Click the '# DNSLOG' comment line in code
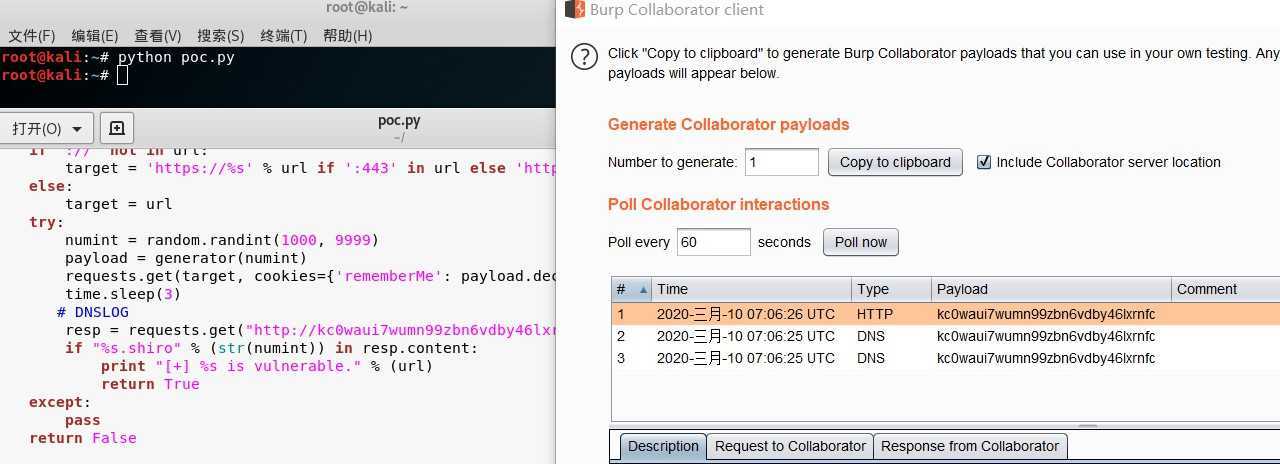The image size is (1280, 464). (x=92, y=312)
